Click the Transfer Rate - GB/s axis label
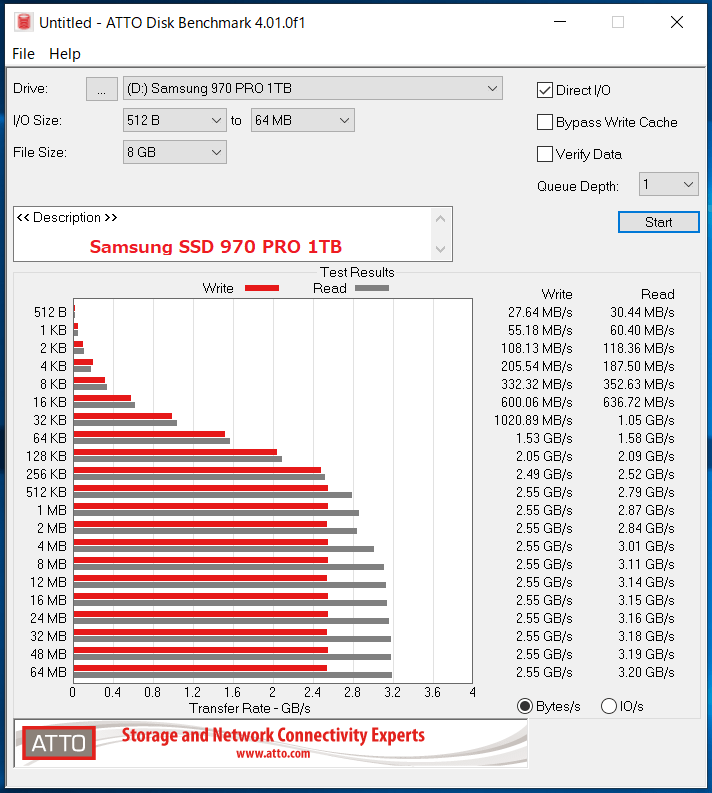This screenshot has height=793, width=712. [250, 708]
